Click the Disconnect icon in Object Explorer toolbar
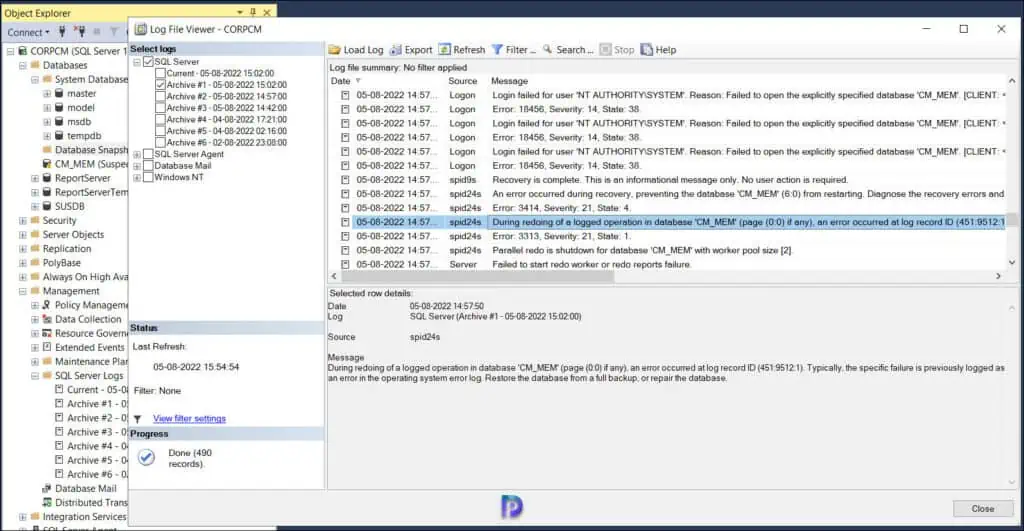 pos(80,31)
